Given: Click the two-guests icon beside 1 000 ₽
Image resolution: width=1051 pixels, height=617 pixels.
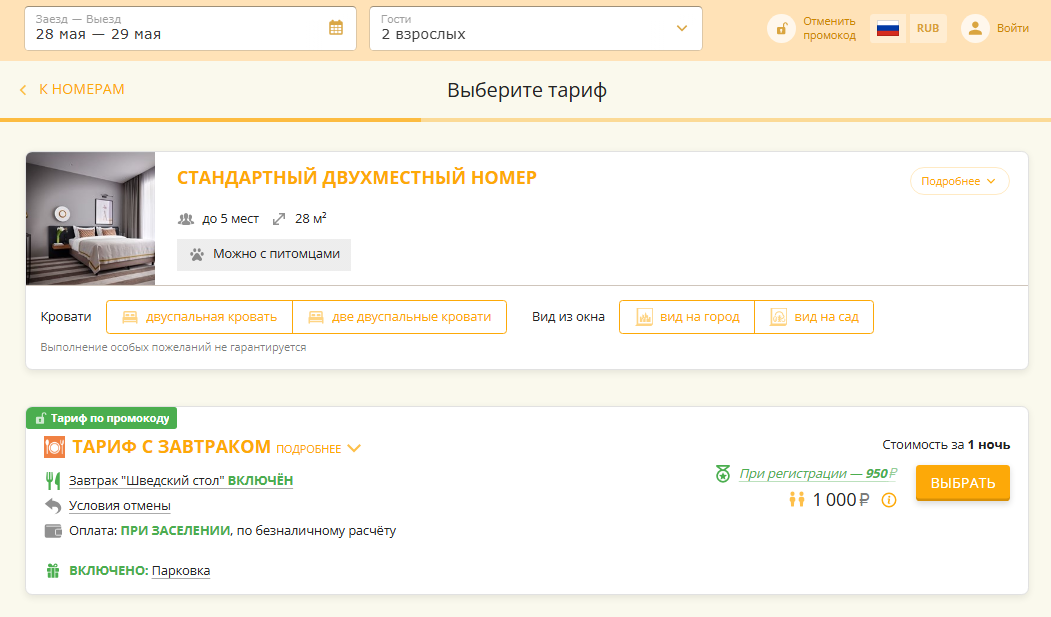Looking at the screenshot, I should click(796, 500).
